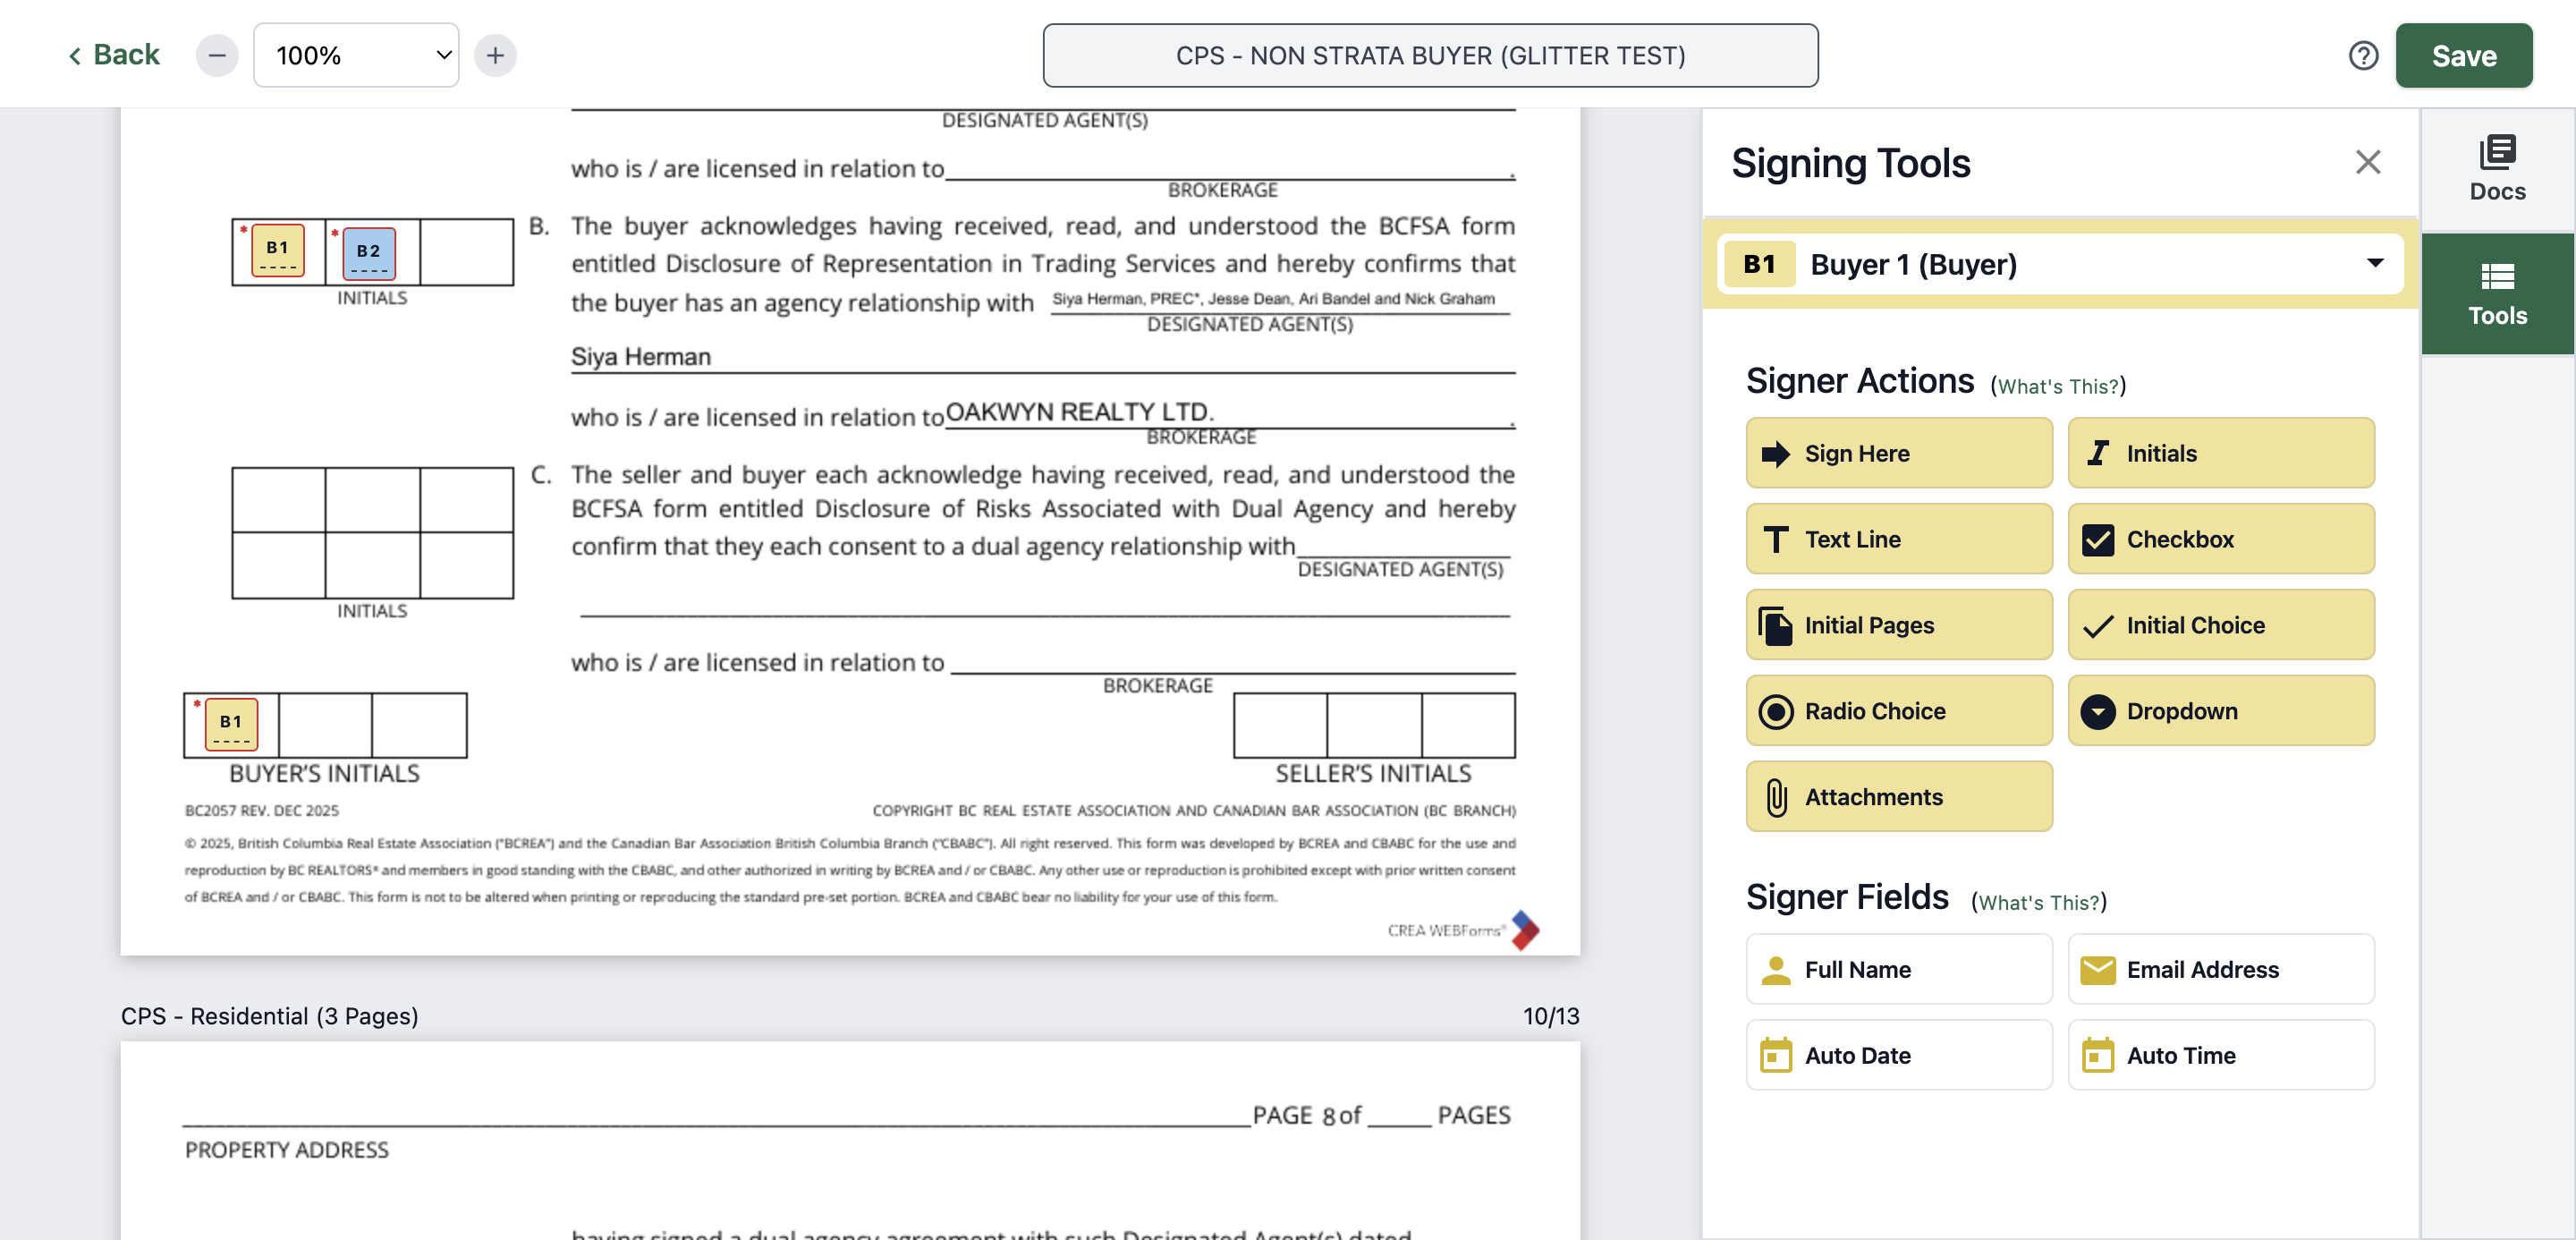Open help question mark icon
Viewport: 2576px width, 1240px height.
[x=2363, y=55]
